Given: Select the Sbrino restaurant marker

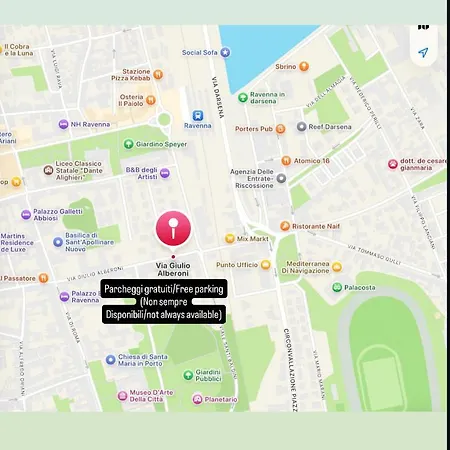Looking at the screenshot, I should pos(304,66).
